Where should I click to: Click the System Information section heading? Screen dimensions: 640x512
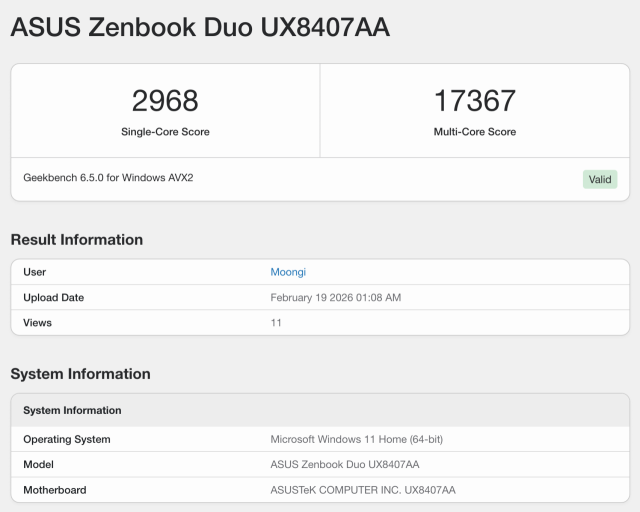click(x=80, y=374)
